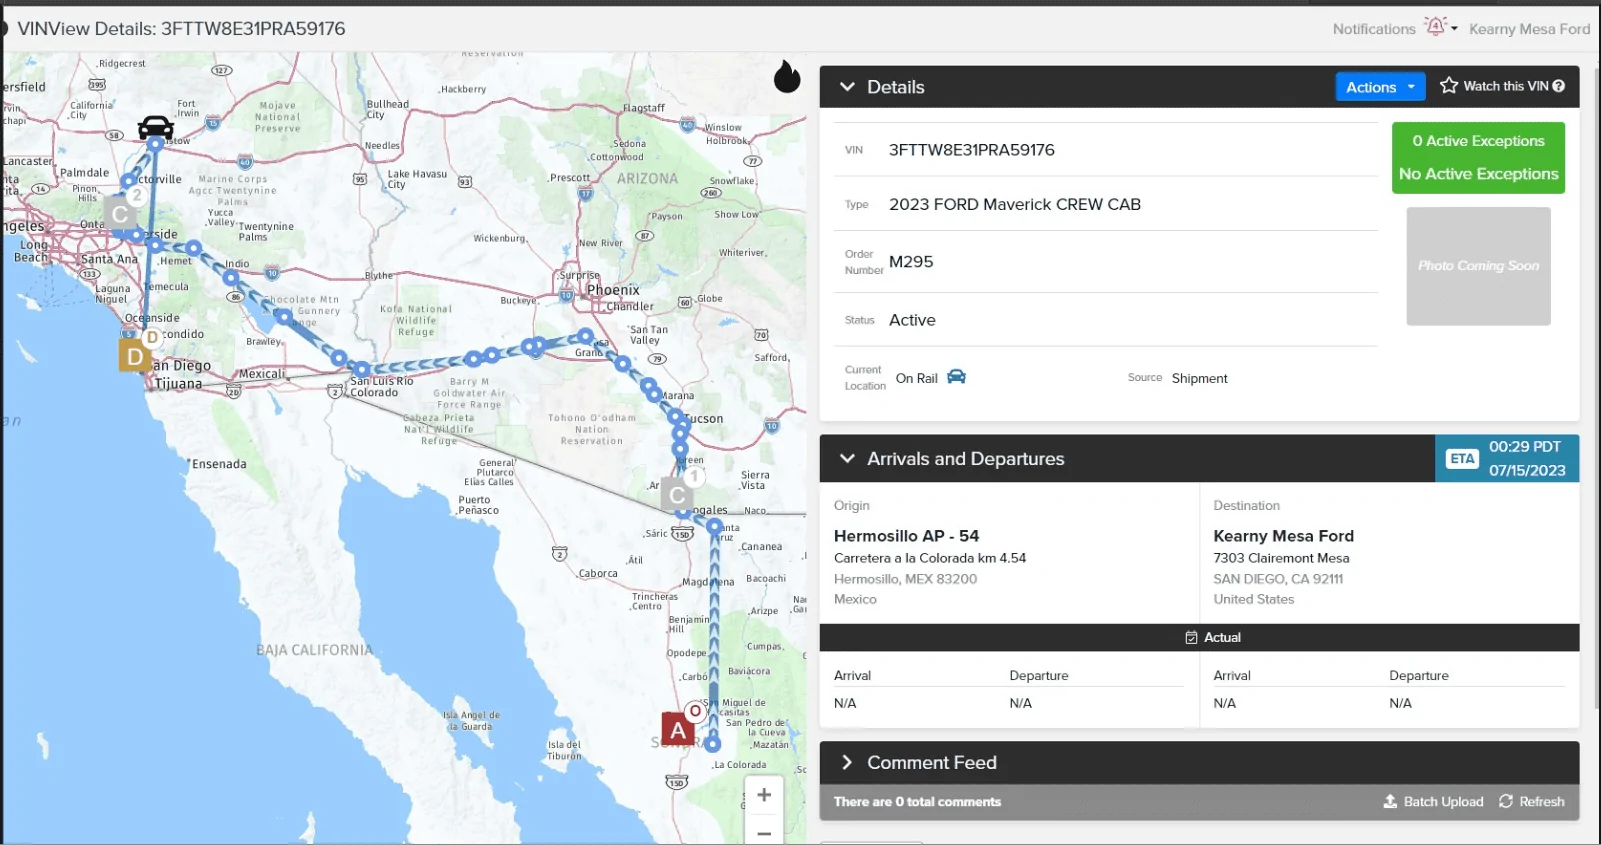The width and height of the screenshot is (1601, 845).
Task: Click route waypoint near San Luis Rio Colorado
Action: tap(362, 369)
